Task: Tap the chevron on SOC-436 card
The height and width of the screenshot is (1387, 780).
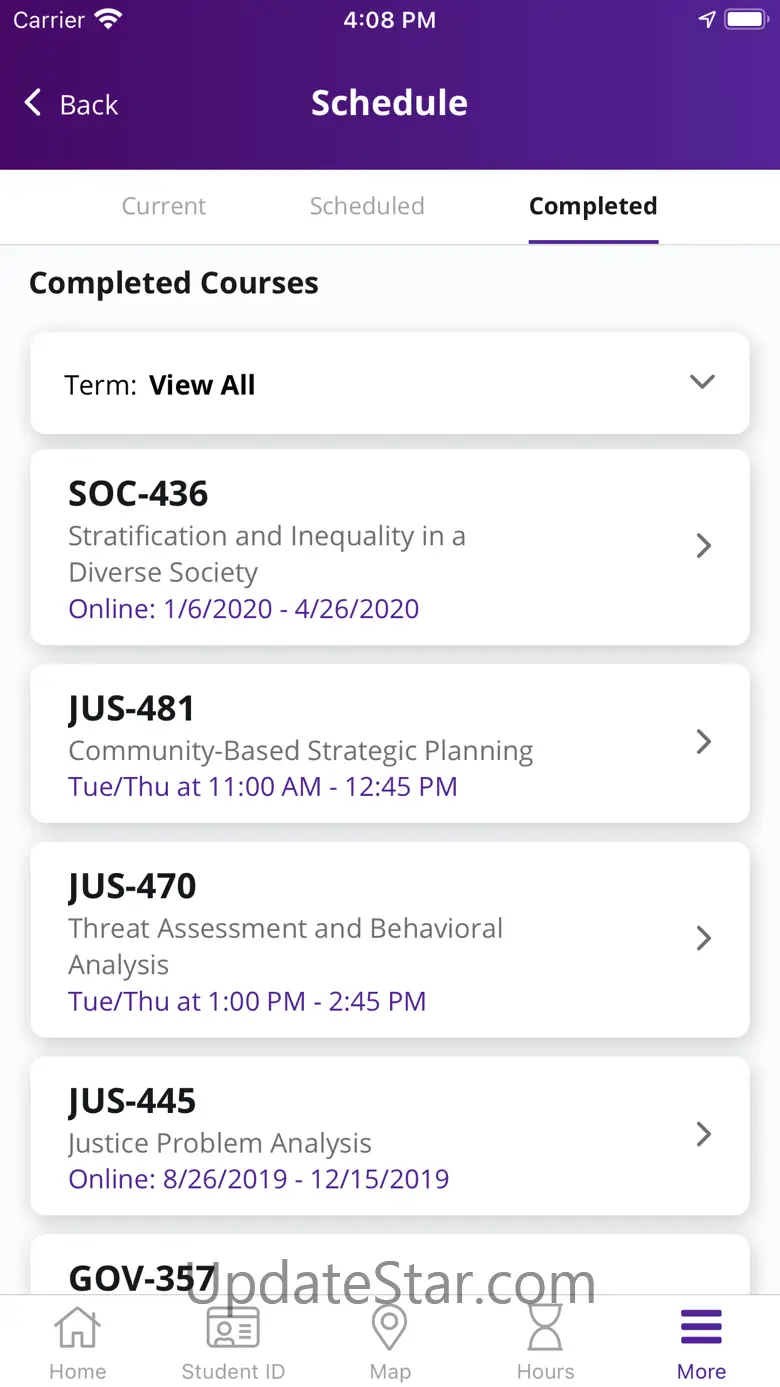Action: (x=704, y=546)
